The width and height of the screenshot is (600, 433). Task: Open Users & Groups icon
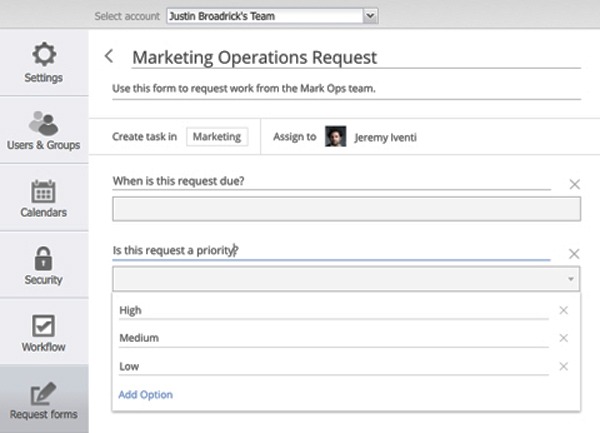[x=44, y=122]
